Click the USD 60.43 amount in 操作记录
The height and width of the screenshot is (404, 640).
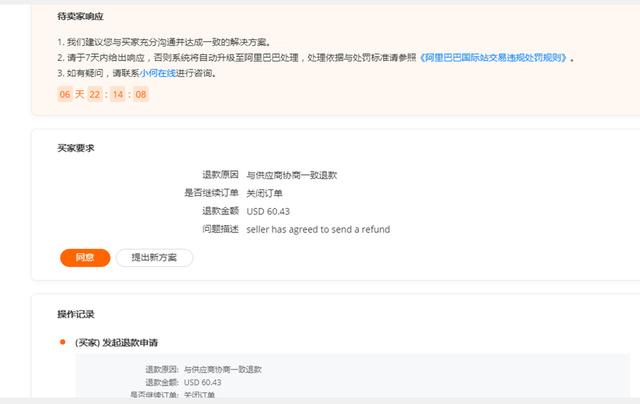[203, 382]
